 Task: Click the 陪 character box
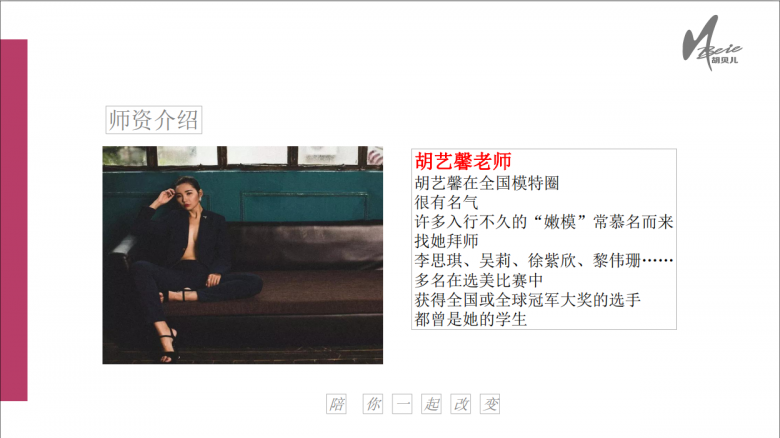point(336,404)
